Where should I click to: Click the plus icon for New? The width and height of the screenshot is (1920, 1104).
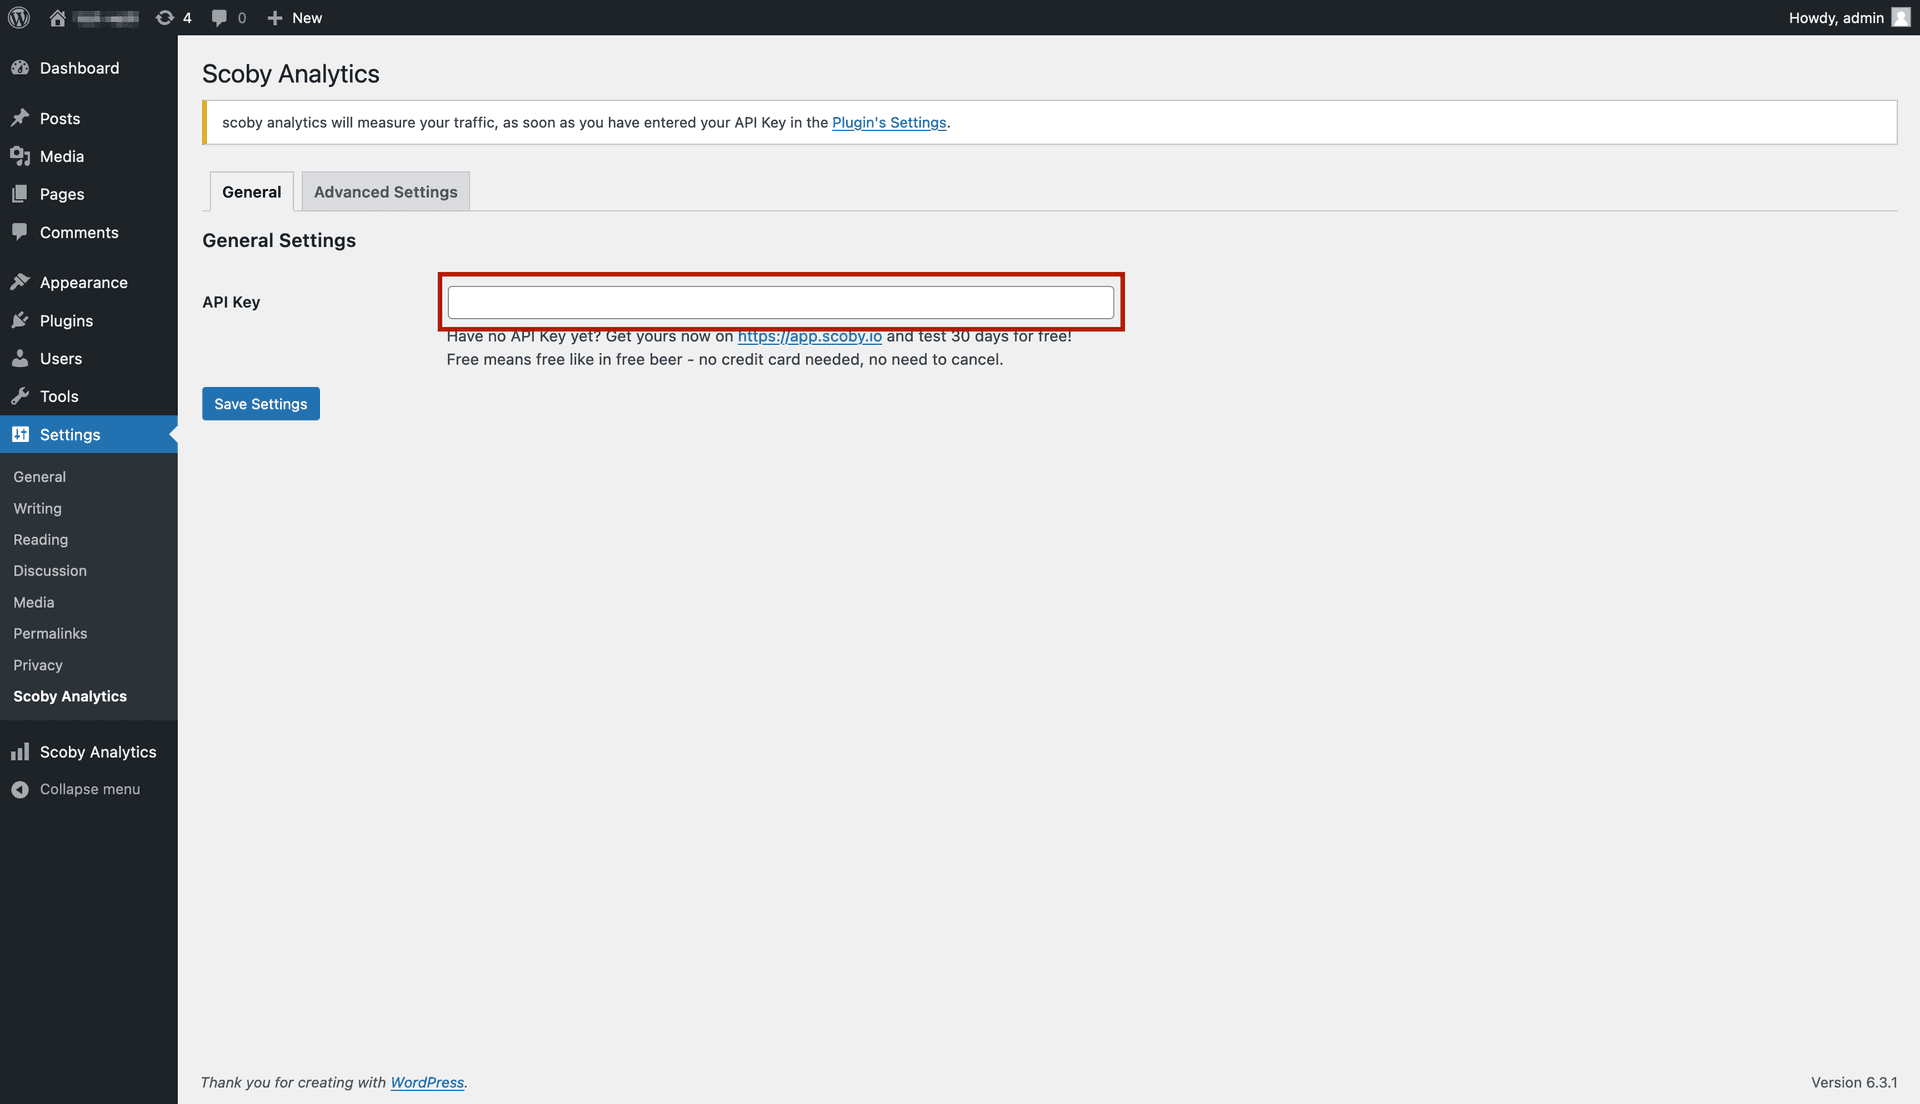pyautogui.click(x=275, y=18)
